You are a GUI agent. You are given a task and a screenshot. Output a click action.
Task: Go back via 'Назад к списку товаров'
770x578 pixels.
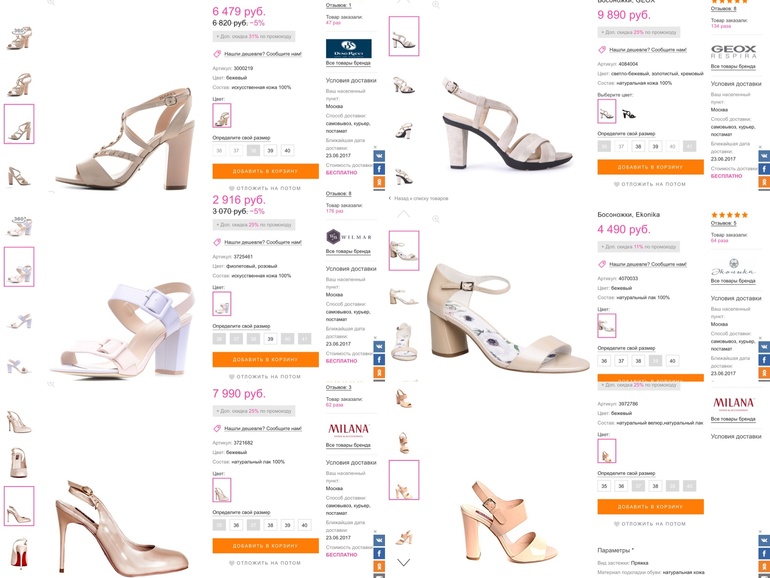421,198
